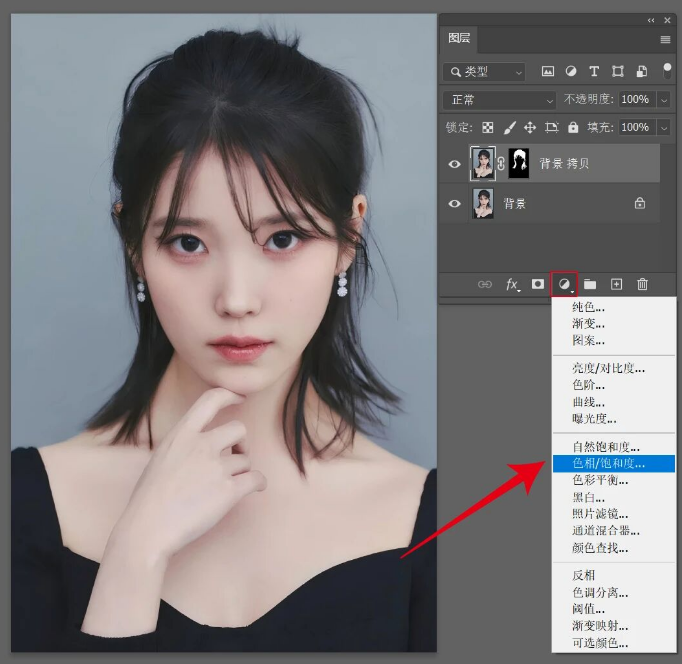Lock position move-arrows icon
The width and height of the screenshot is (682, 664).
click(x=530, y=127)
